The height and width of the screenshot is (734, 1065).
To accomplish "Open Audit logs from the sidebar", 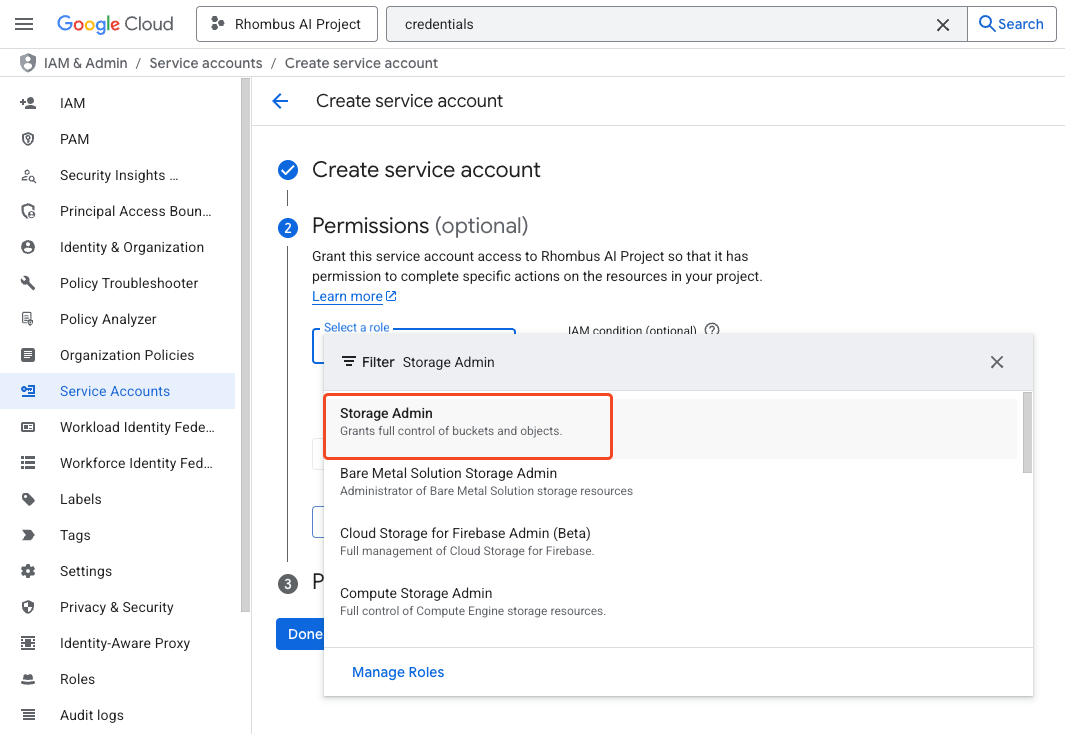I will [94, 715].
